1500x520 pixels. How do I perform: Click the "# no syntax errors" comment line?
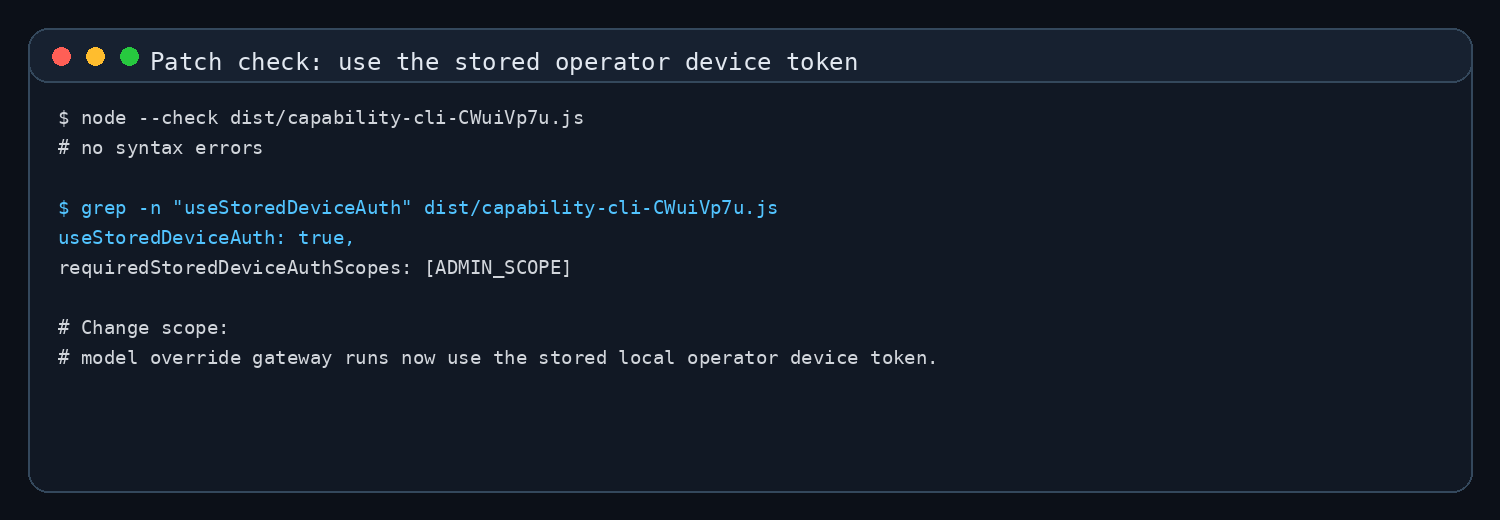160,148
